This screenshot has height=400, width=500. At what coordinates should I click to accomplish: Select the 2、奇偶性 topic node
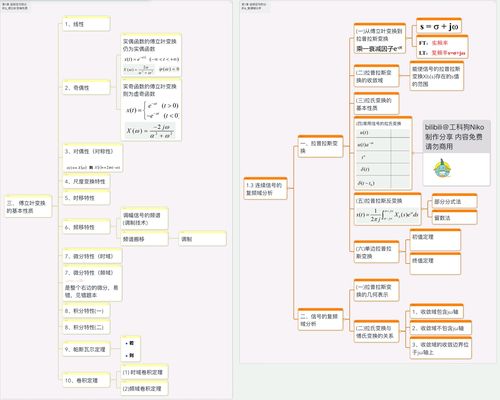click(86, 88)
